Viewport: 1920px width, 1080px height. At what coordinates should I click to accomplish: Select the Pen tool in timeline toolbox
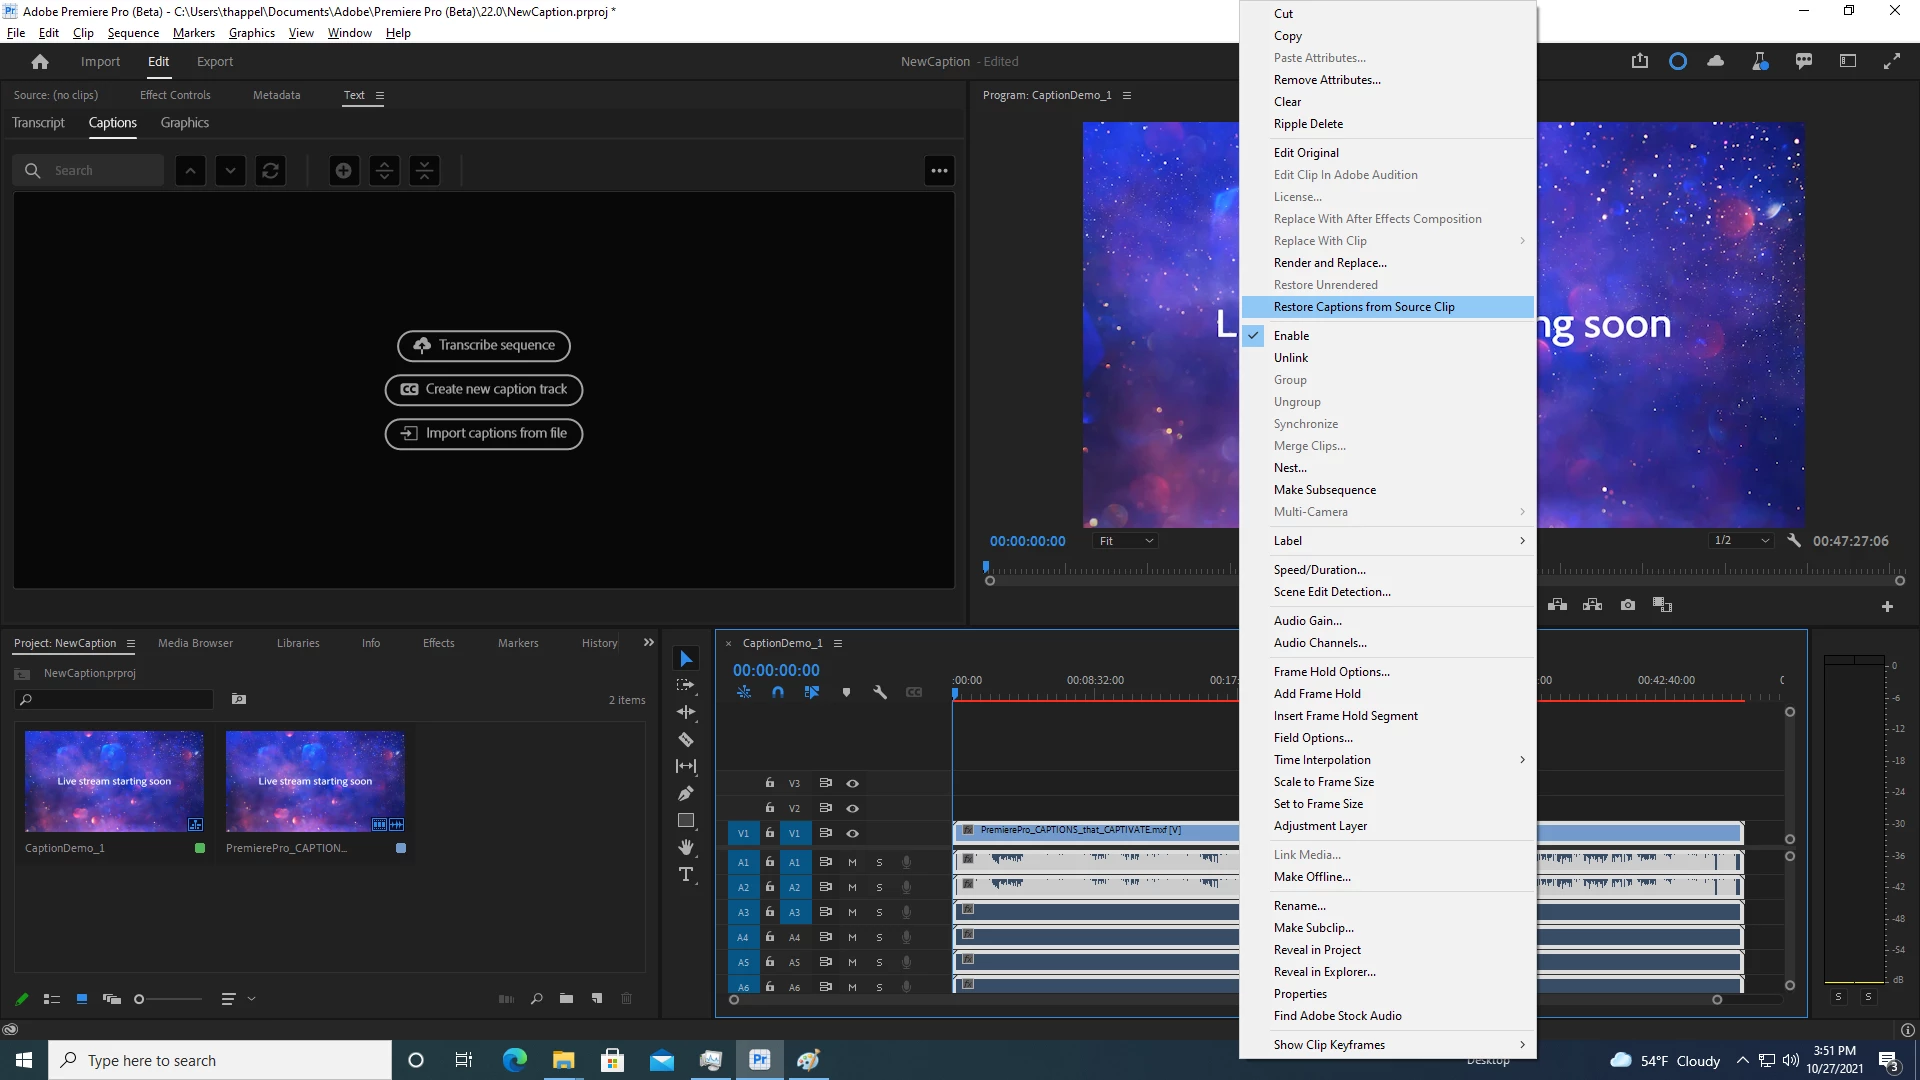686,794
